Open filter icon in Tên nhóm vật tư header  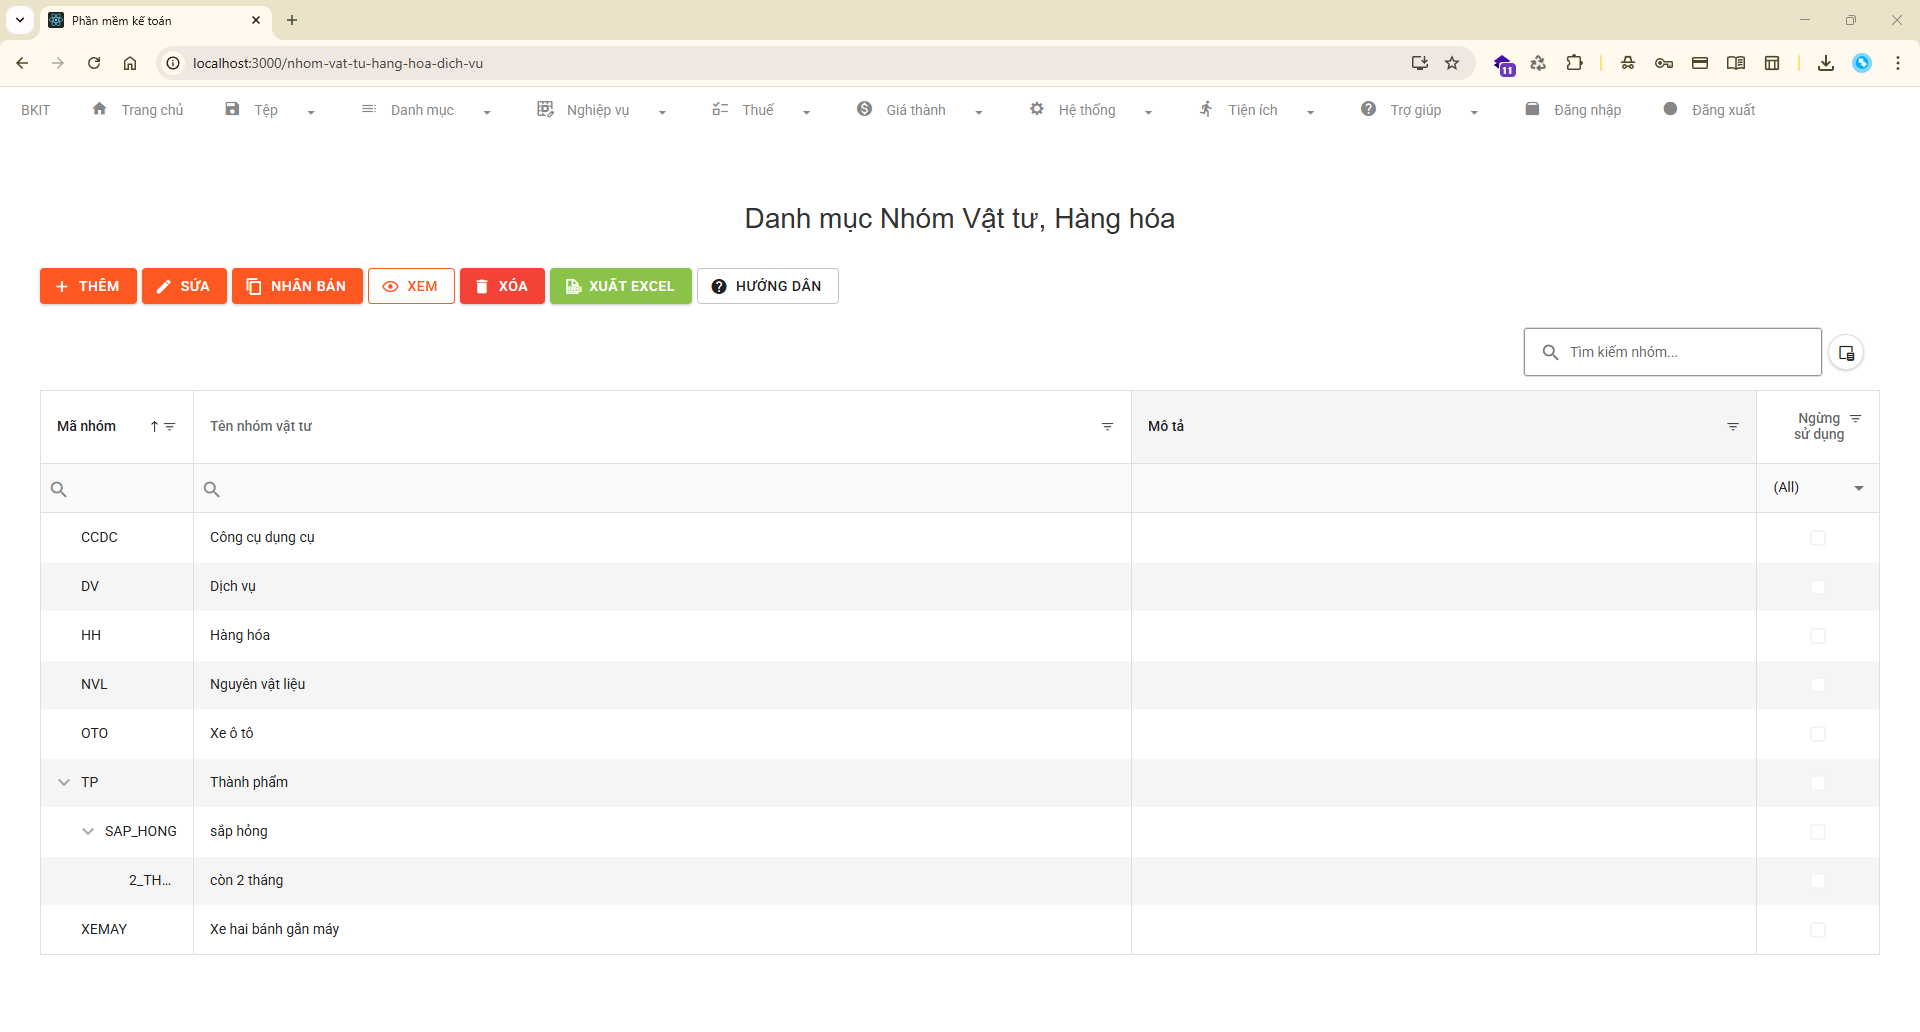(1107, 427)
